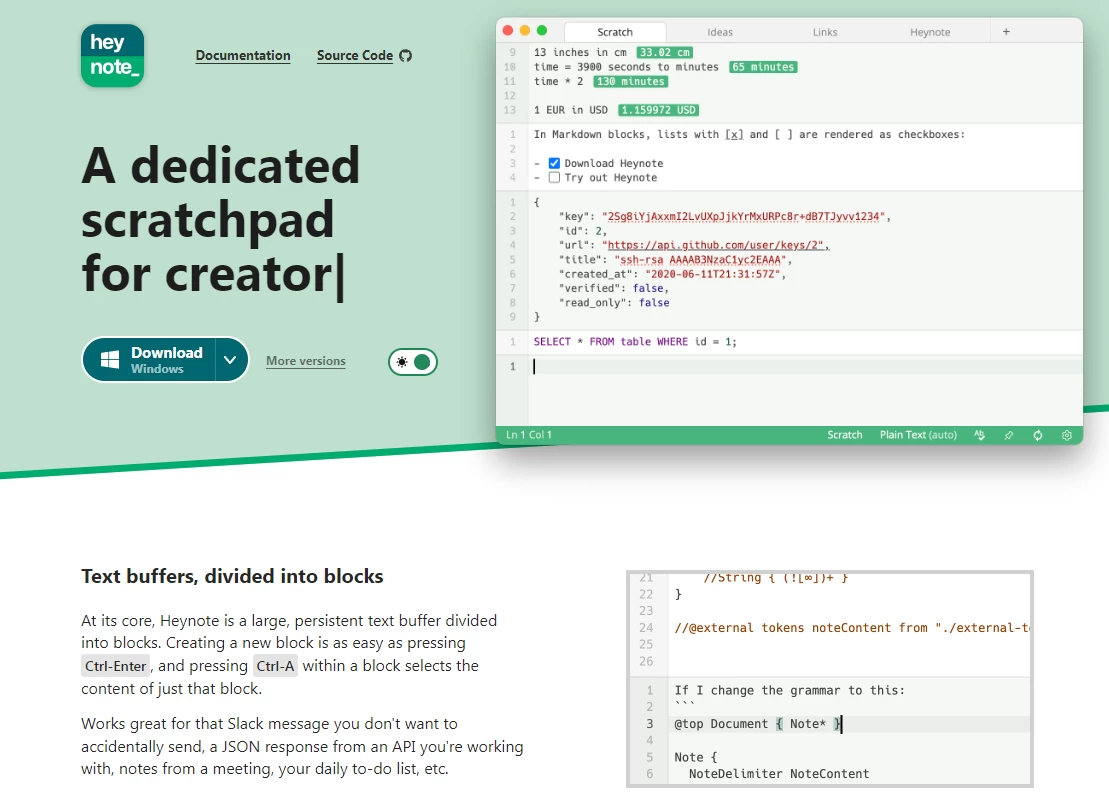This screenshot has height=803, width=1109.
Task: Click the grammar code screenshot image
Action: [x=830, y=678]
